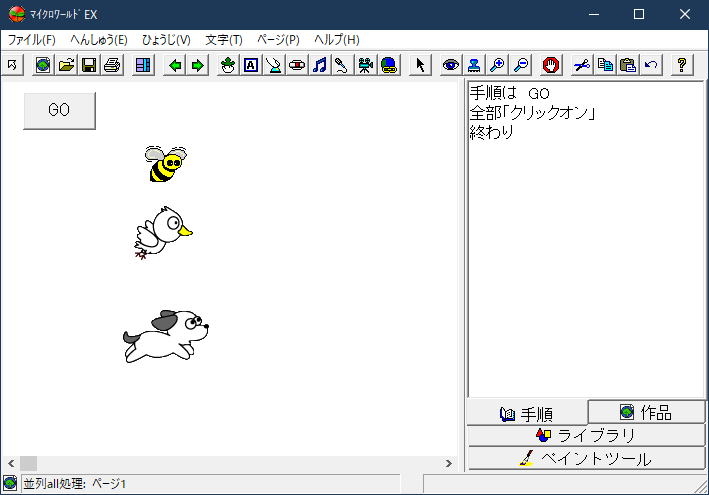Click the slider creation tool icon
Viewport: 709px width, 495px height.
point(274,65)
